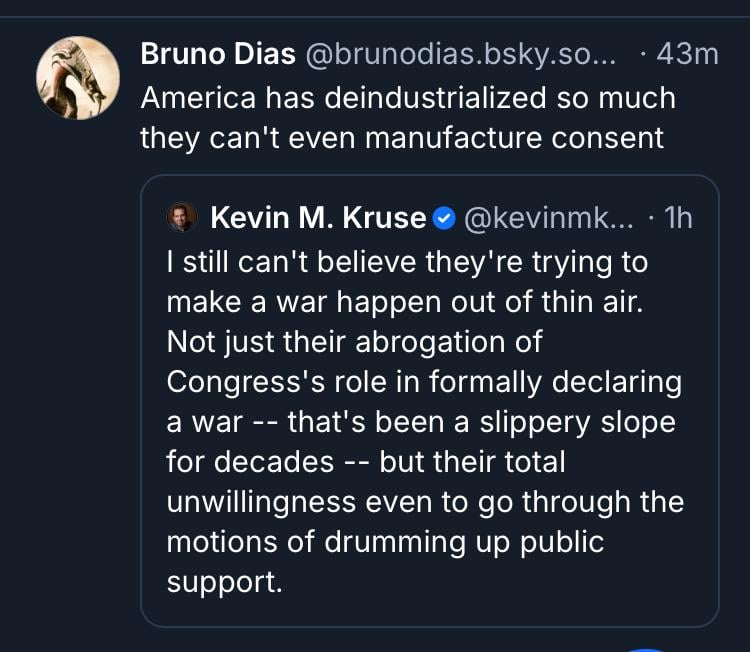This screenshot has height=652, width=750.
Task: Click the 'manufacture consent' post line
Action: [401, 137]
